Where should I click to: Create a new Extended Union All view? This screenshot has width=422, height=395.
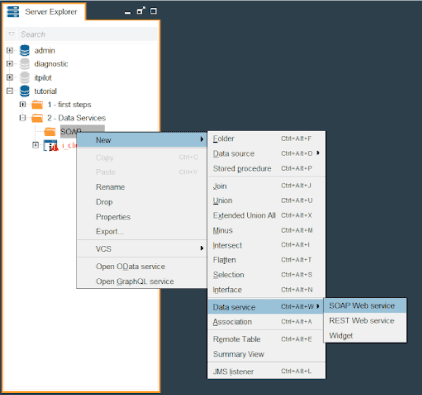click(266, 216)
